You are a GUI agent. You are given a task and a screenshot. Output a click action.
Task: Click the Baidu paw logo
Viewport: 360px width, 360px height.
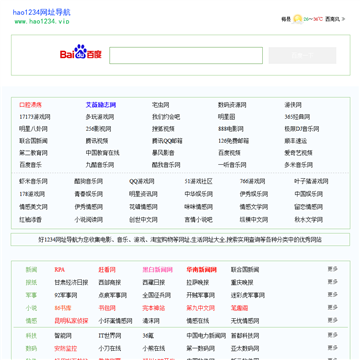pyautogui.click(x=81, y=52)
